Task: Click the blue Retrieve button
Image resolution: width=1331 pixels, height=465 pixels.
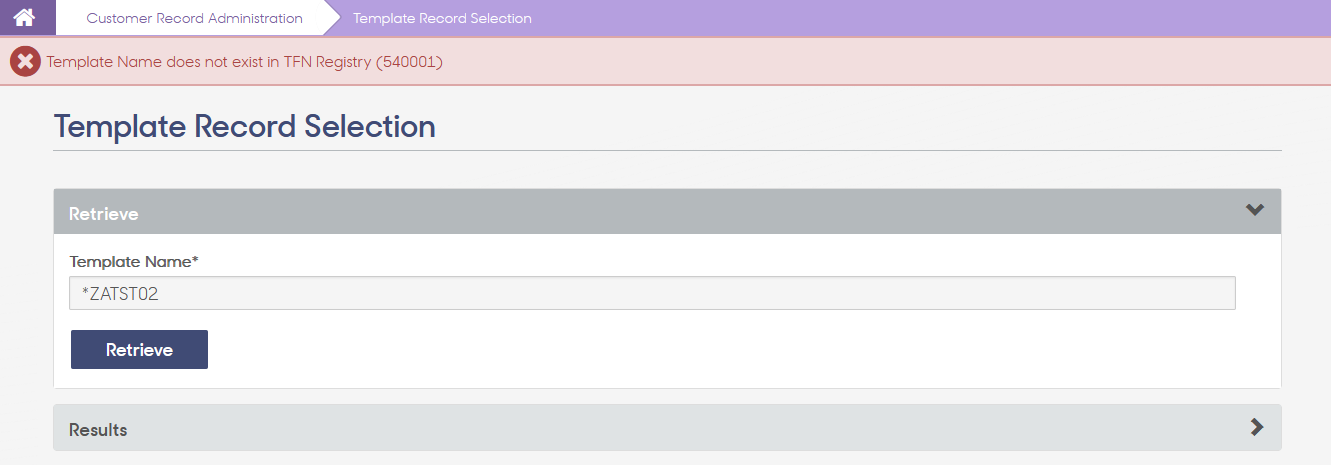Action: coord(139,350)
